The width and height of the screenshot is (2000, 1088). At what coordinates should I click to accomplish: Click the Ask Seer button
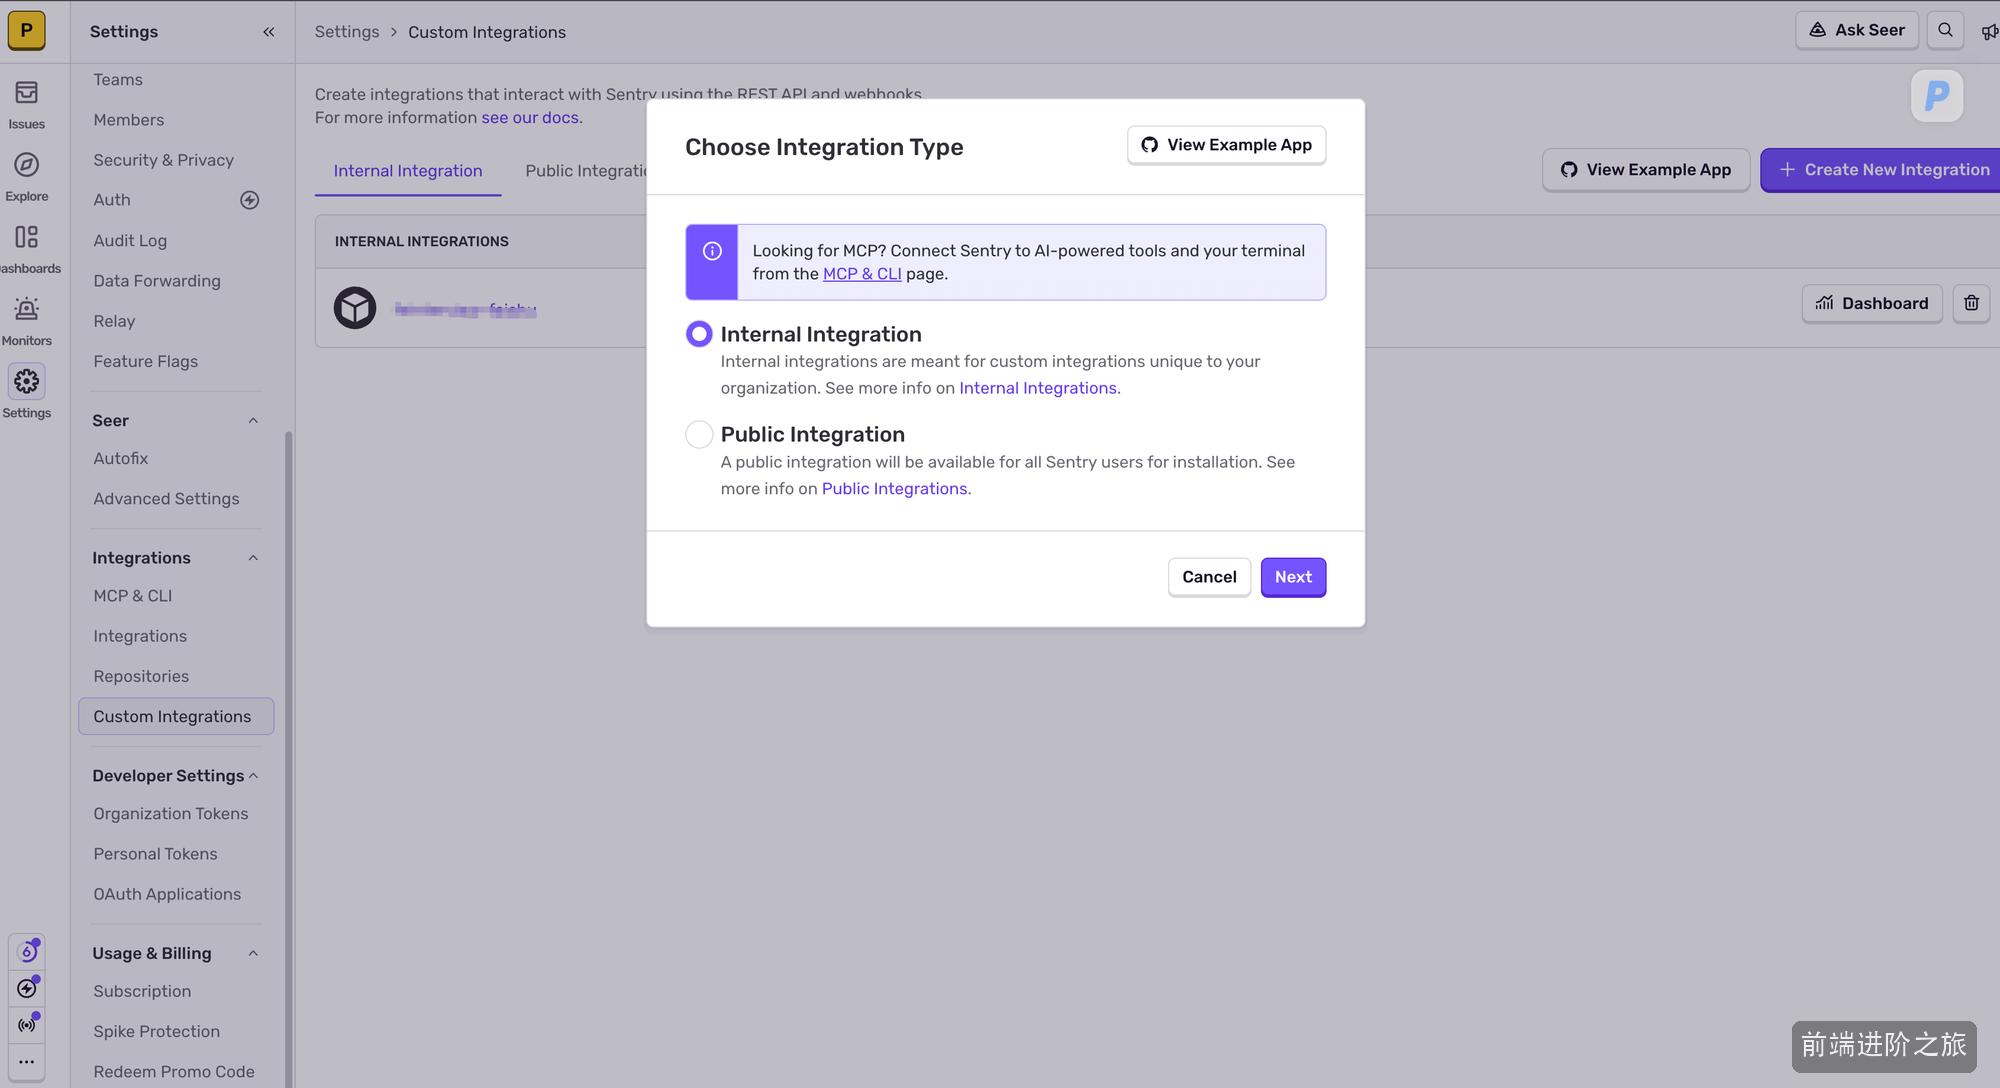click(x=1857, y=30)
